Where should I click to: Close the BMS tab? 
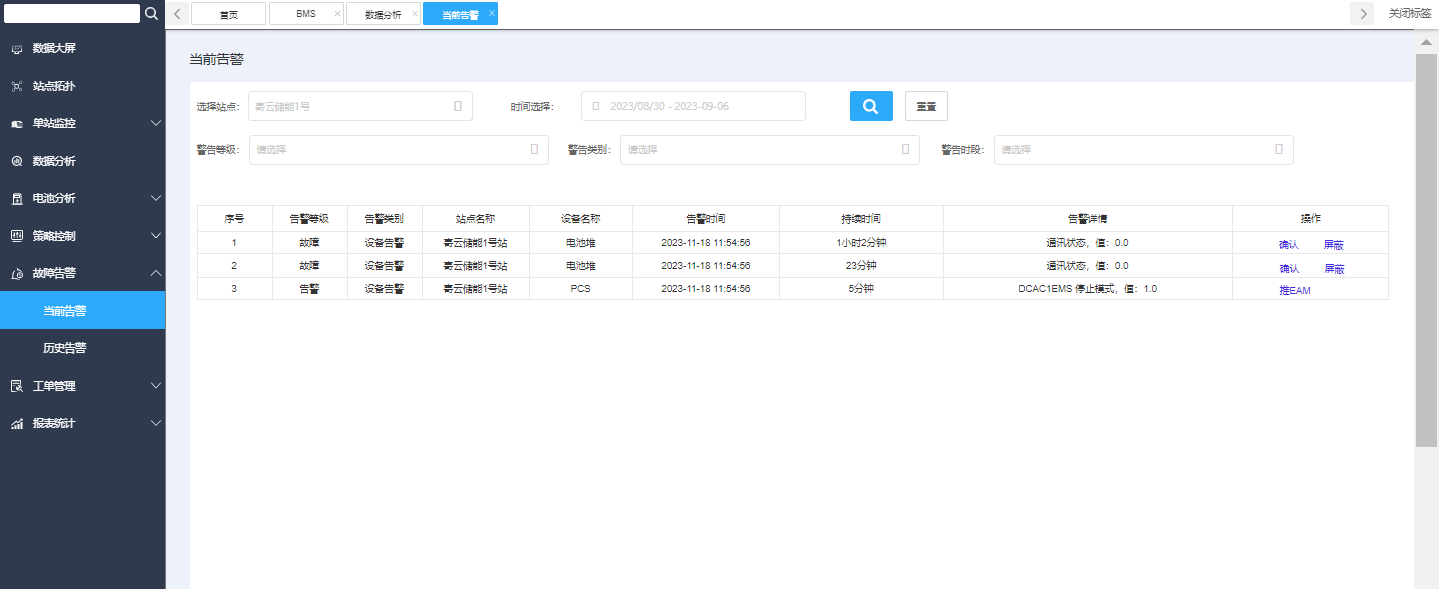click(x=337, y=14)
